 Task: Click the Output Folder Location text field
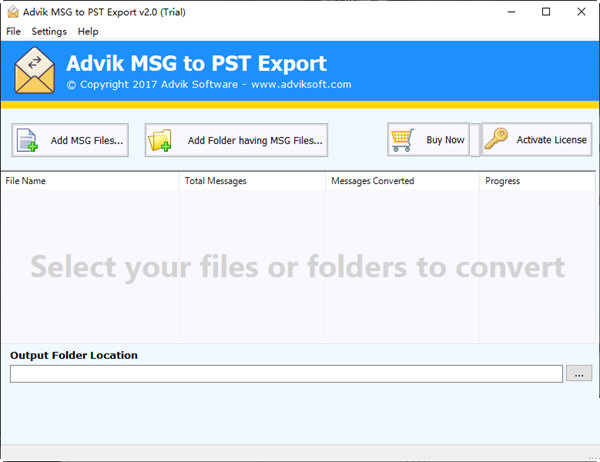pos(286,374)
